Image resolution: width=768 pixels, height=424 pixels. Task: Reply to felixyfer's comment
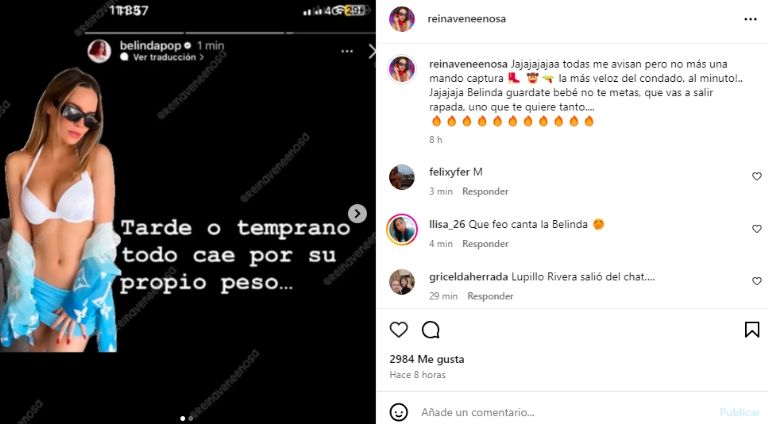[x=485, y=191]
